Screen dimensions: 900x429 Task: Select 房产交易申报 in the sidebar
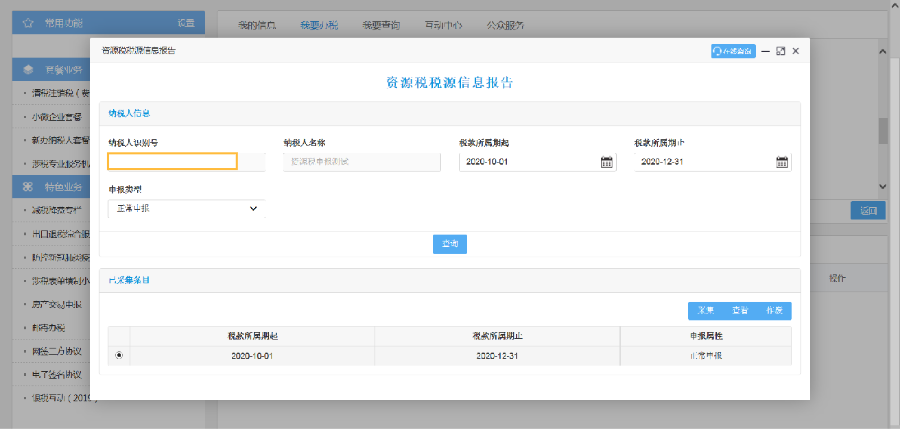pyautogui.click(x=57, y=304)
